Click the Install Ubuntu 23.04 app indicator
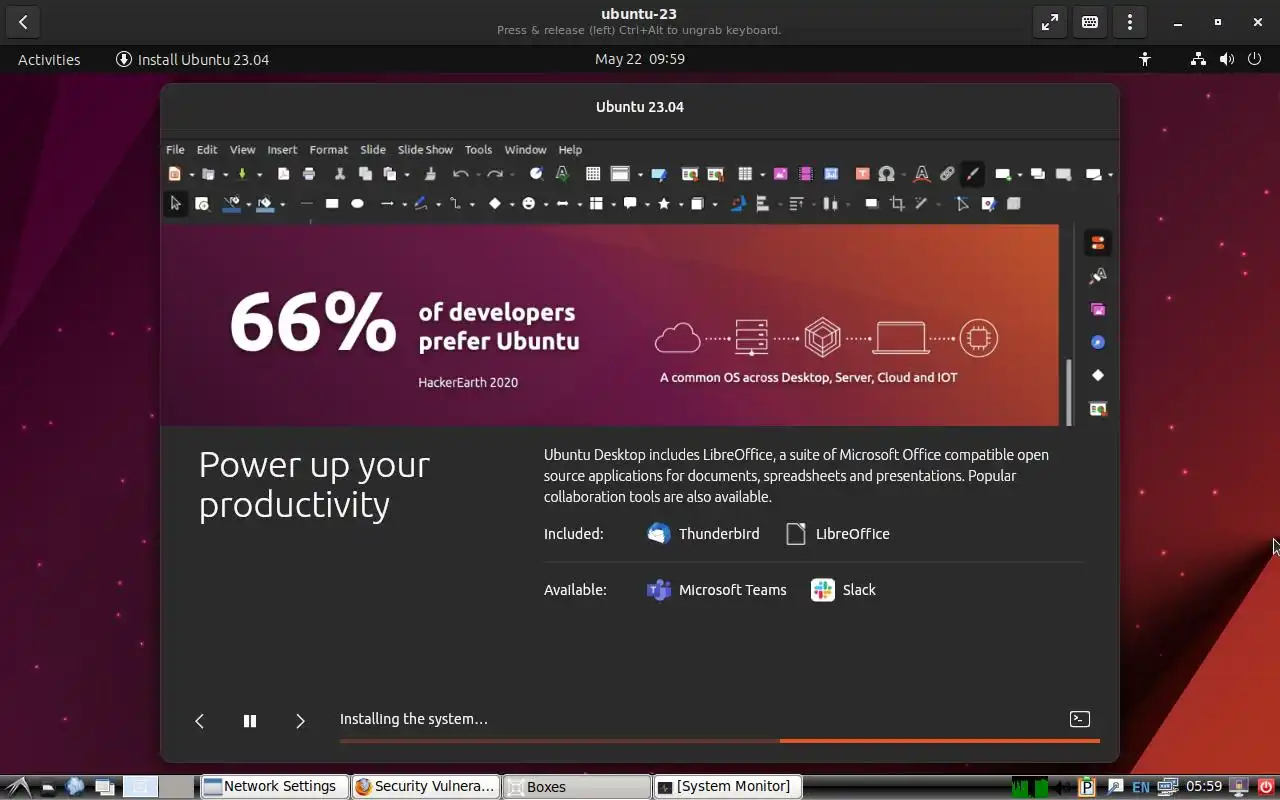This screenshot has width=1280, height=800. [193, 59]
